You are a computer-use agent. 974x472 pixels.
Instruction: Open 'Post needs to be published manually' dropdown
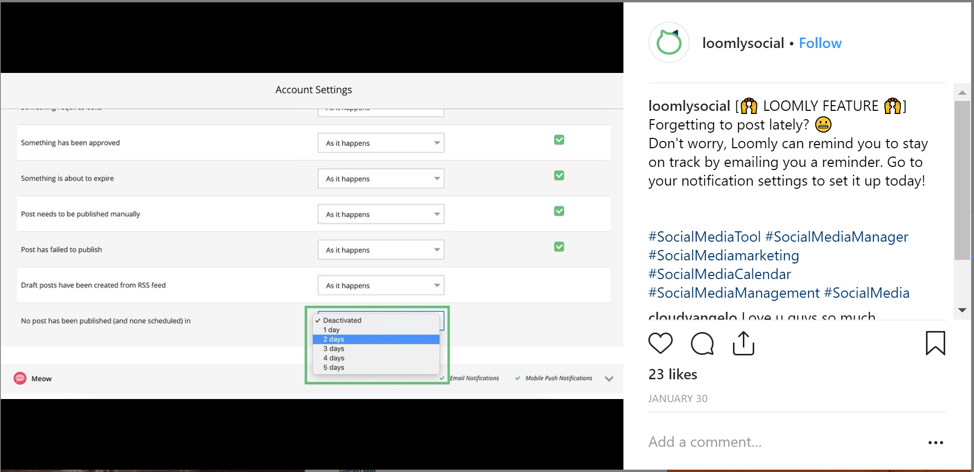coord(381,214)
